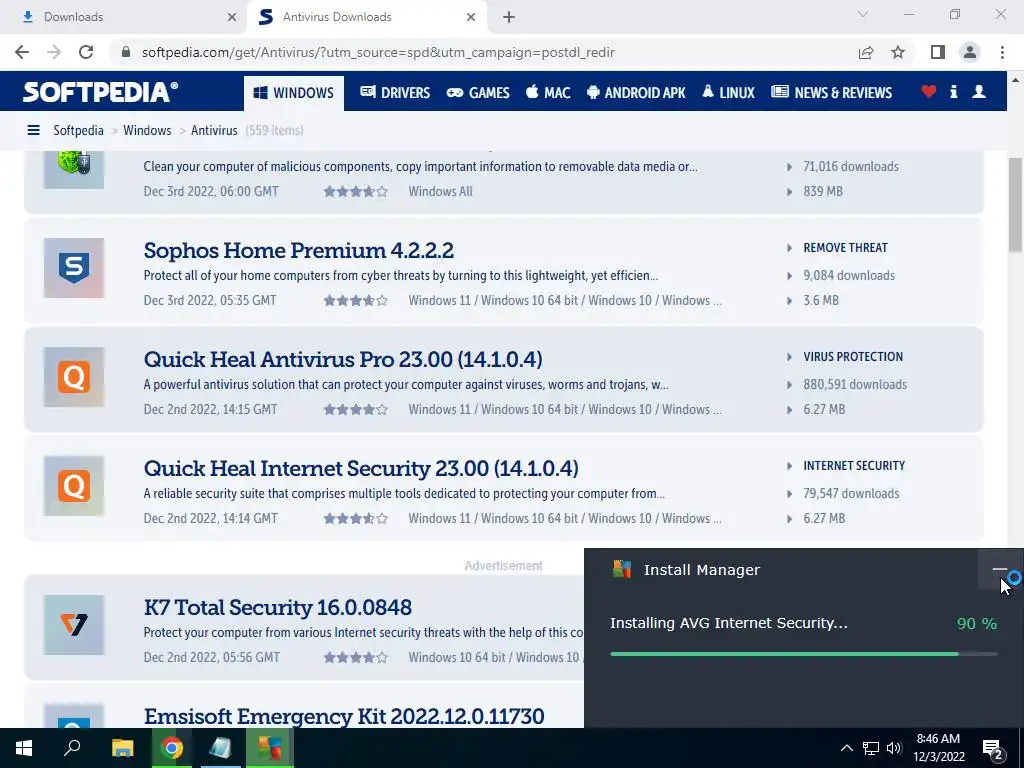Open the Drivers section
Viewport: 1024px width, 768px height.
pyautogui.click(x=395, y=93)
